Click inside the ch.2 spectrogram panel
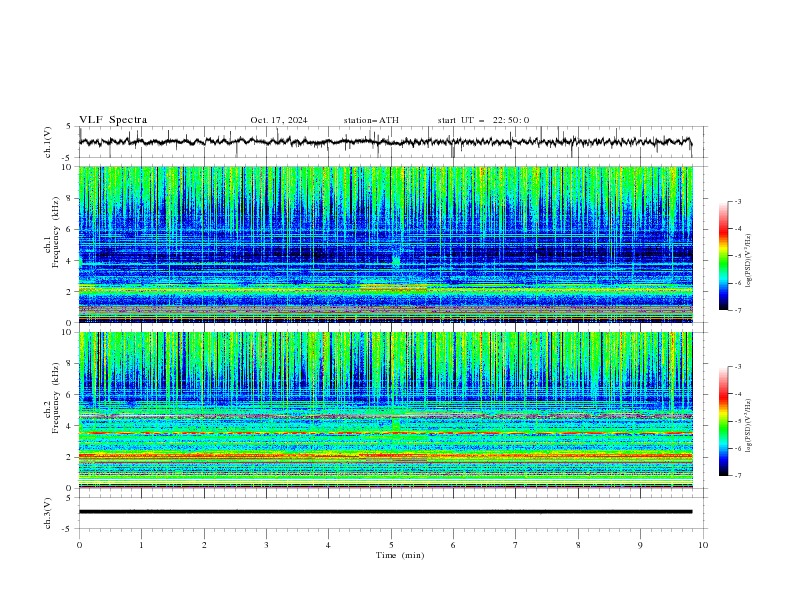The width and height of the screenshot is (792, 612). [385, 410]
